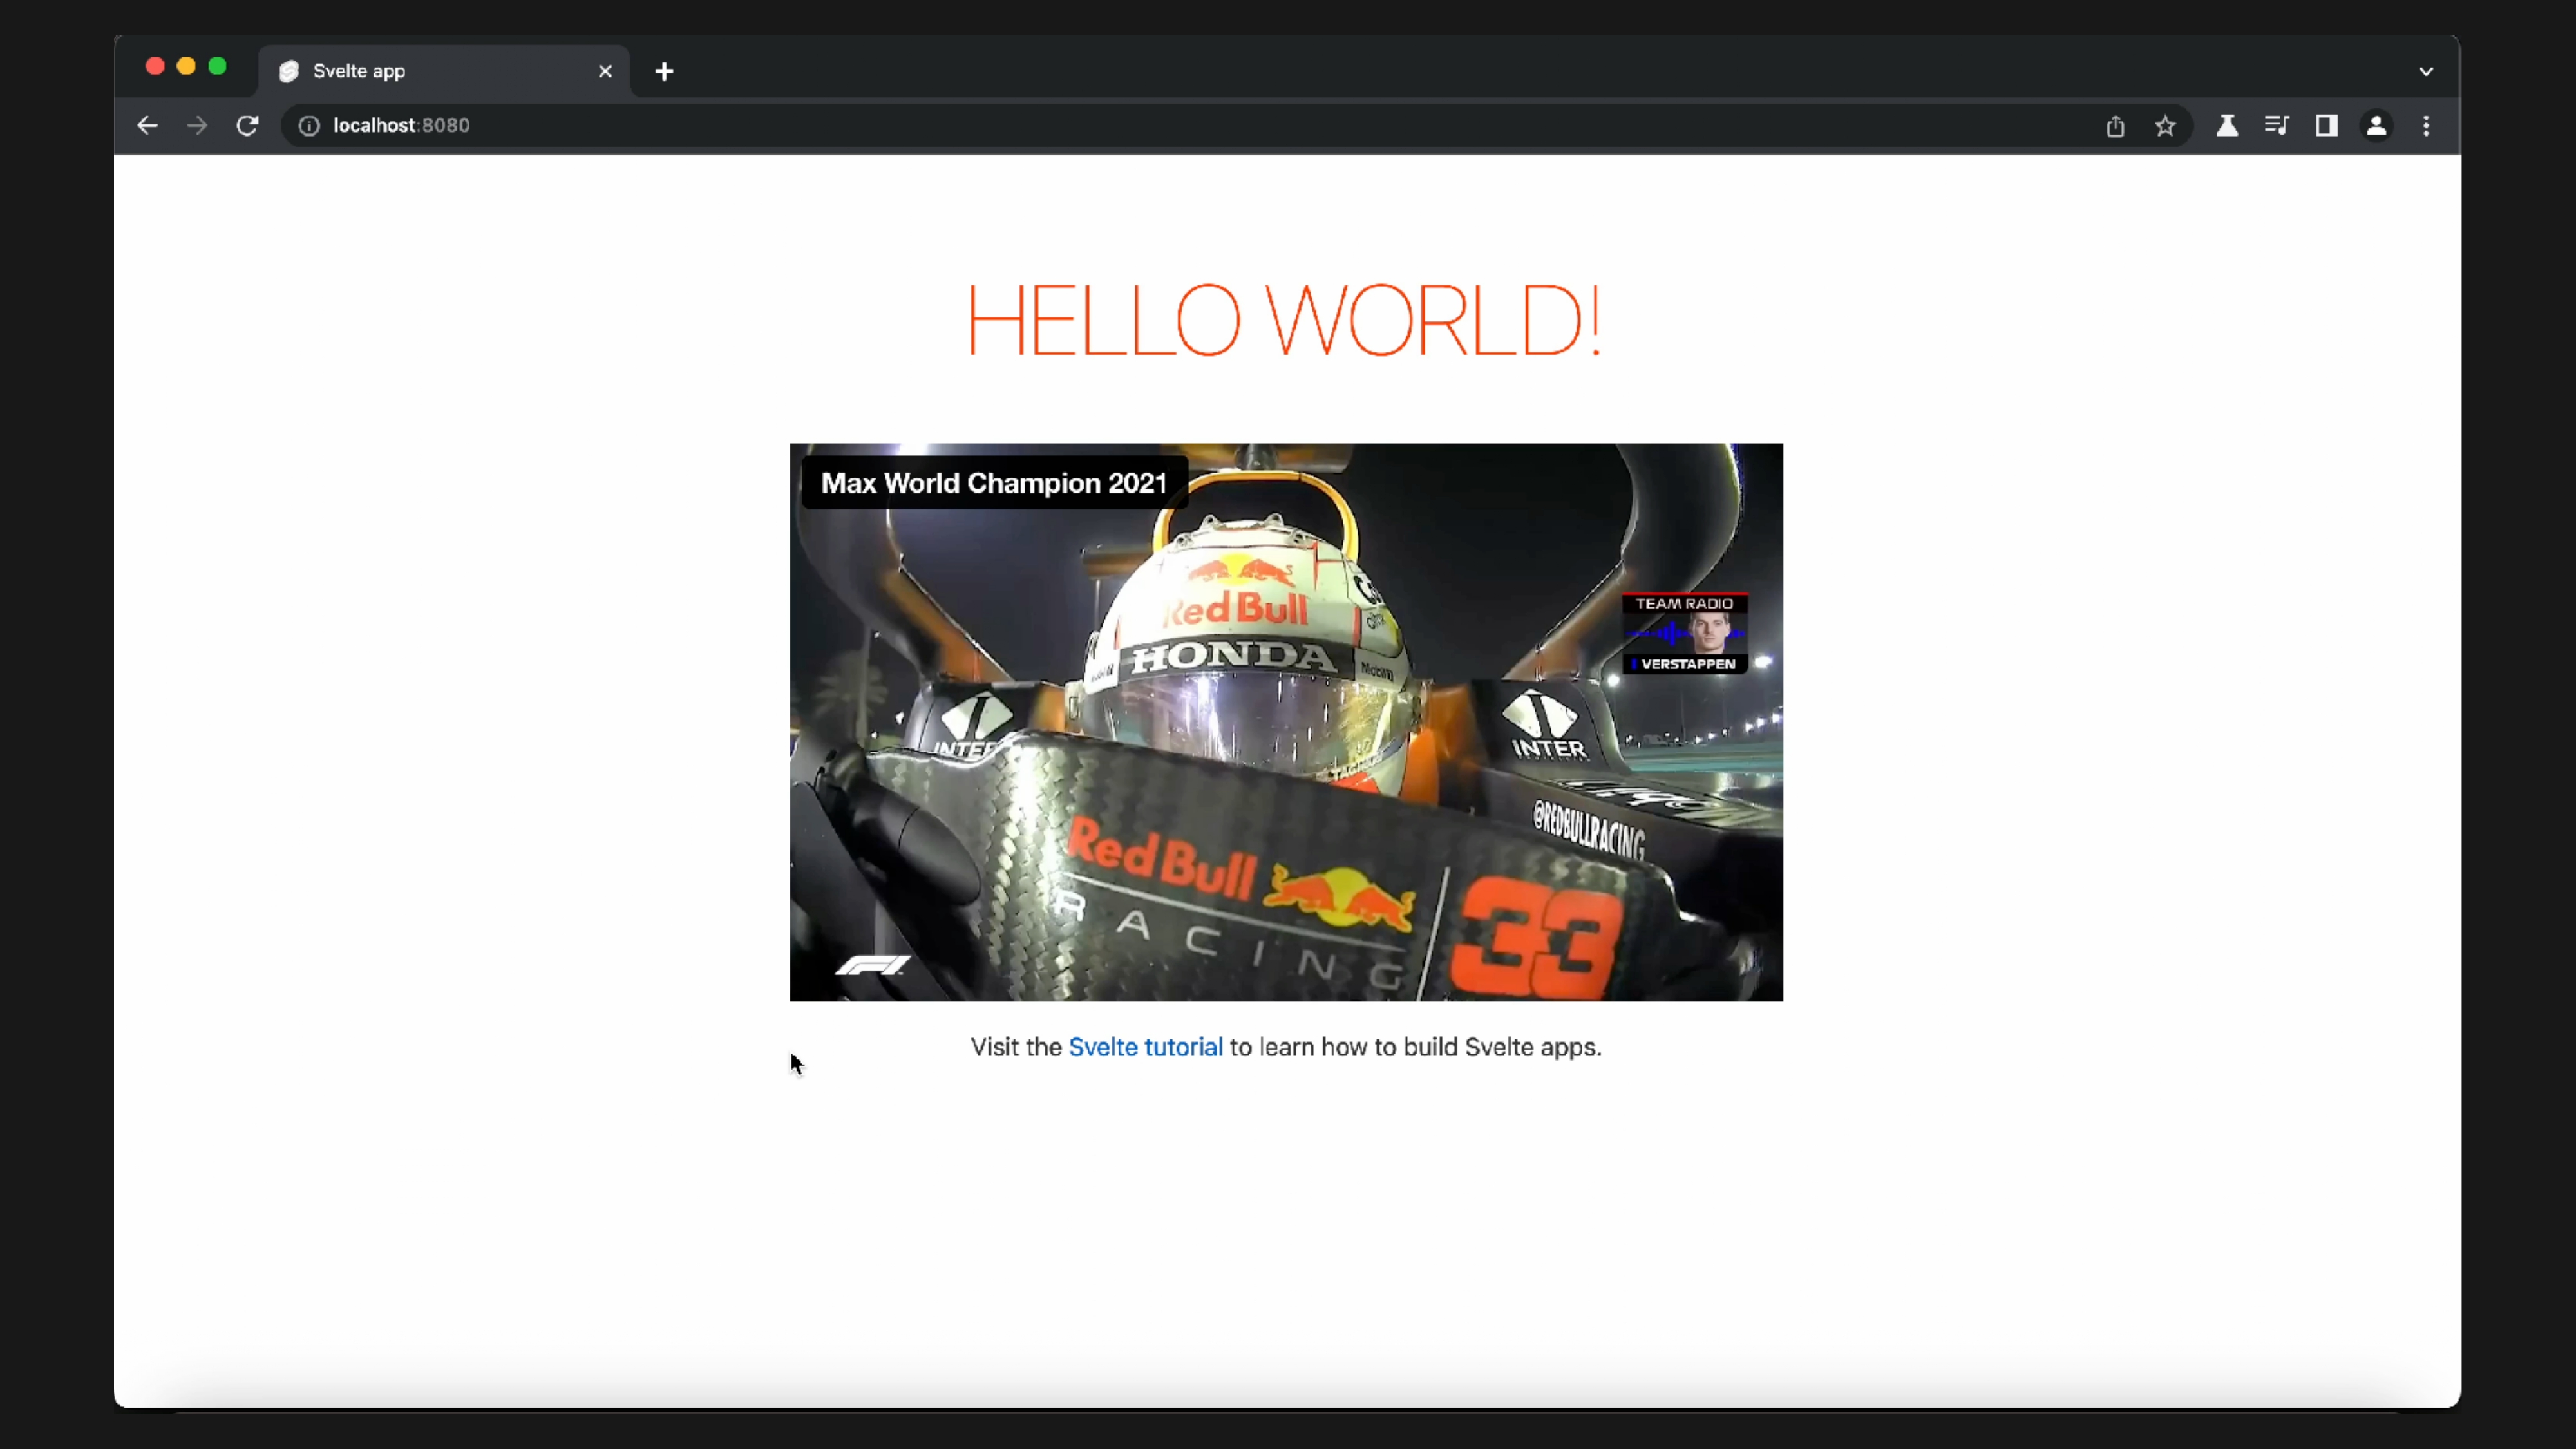The image size is (2576, 1449).
Task: View site information icon
Action: coord(309,126)
